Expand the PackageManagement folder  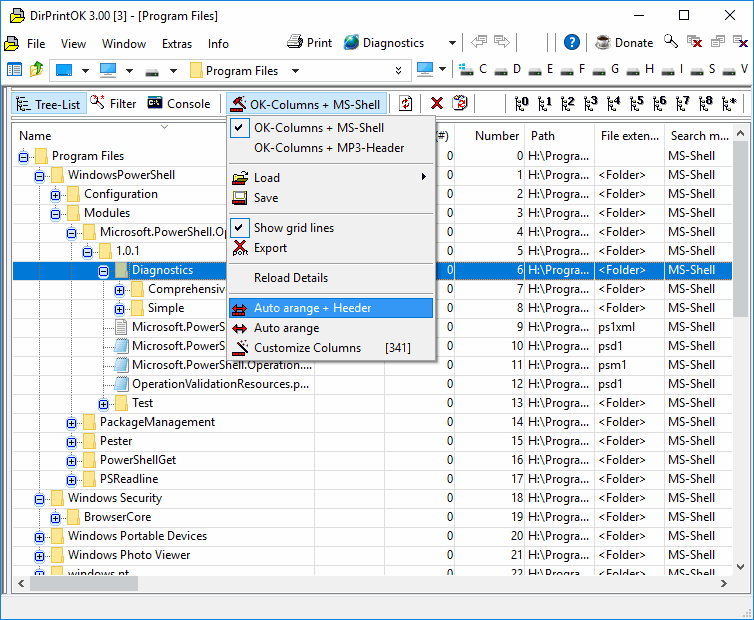[72, 423]
